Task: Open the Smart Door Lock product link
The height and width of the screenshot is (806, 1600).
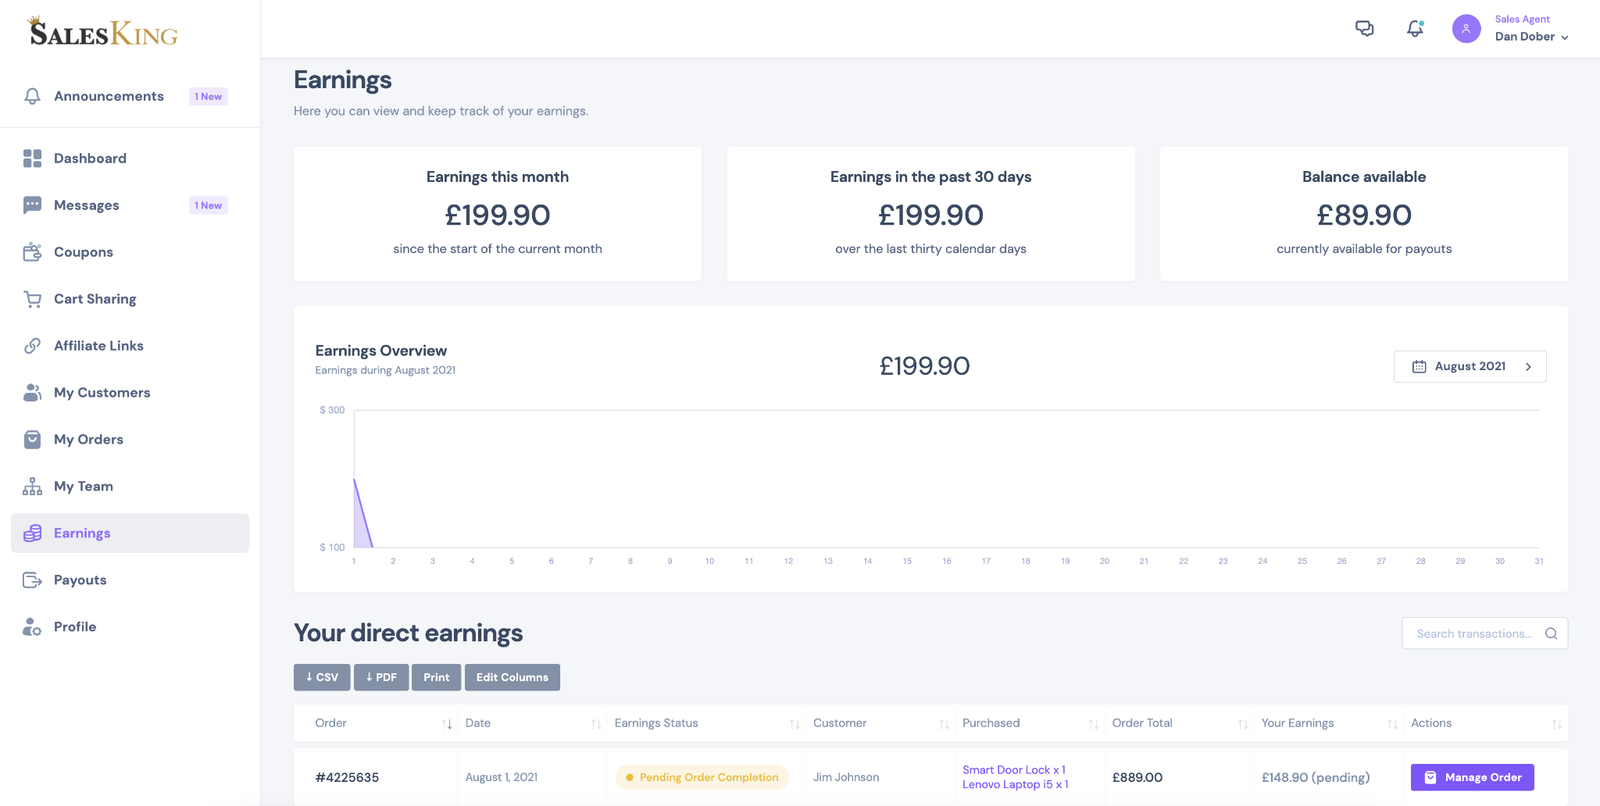Action: coord(1013,770)
